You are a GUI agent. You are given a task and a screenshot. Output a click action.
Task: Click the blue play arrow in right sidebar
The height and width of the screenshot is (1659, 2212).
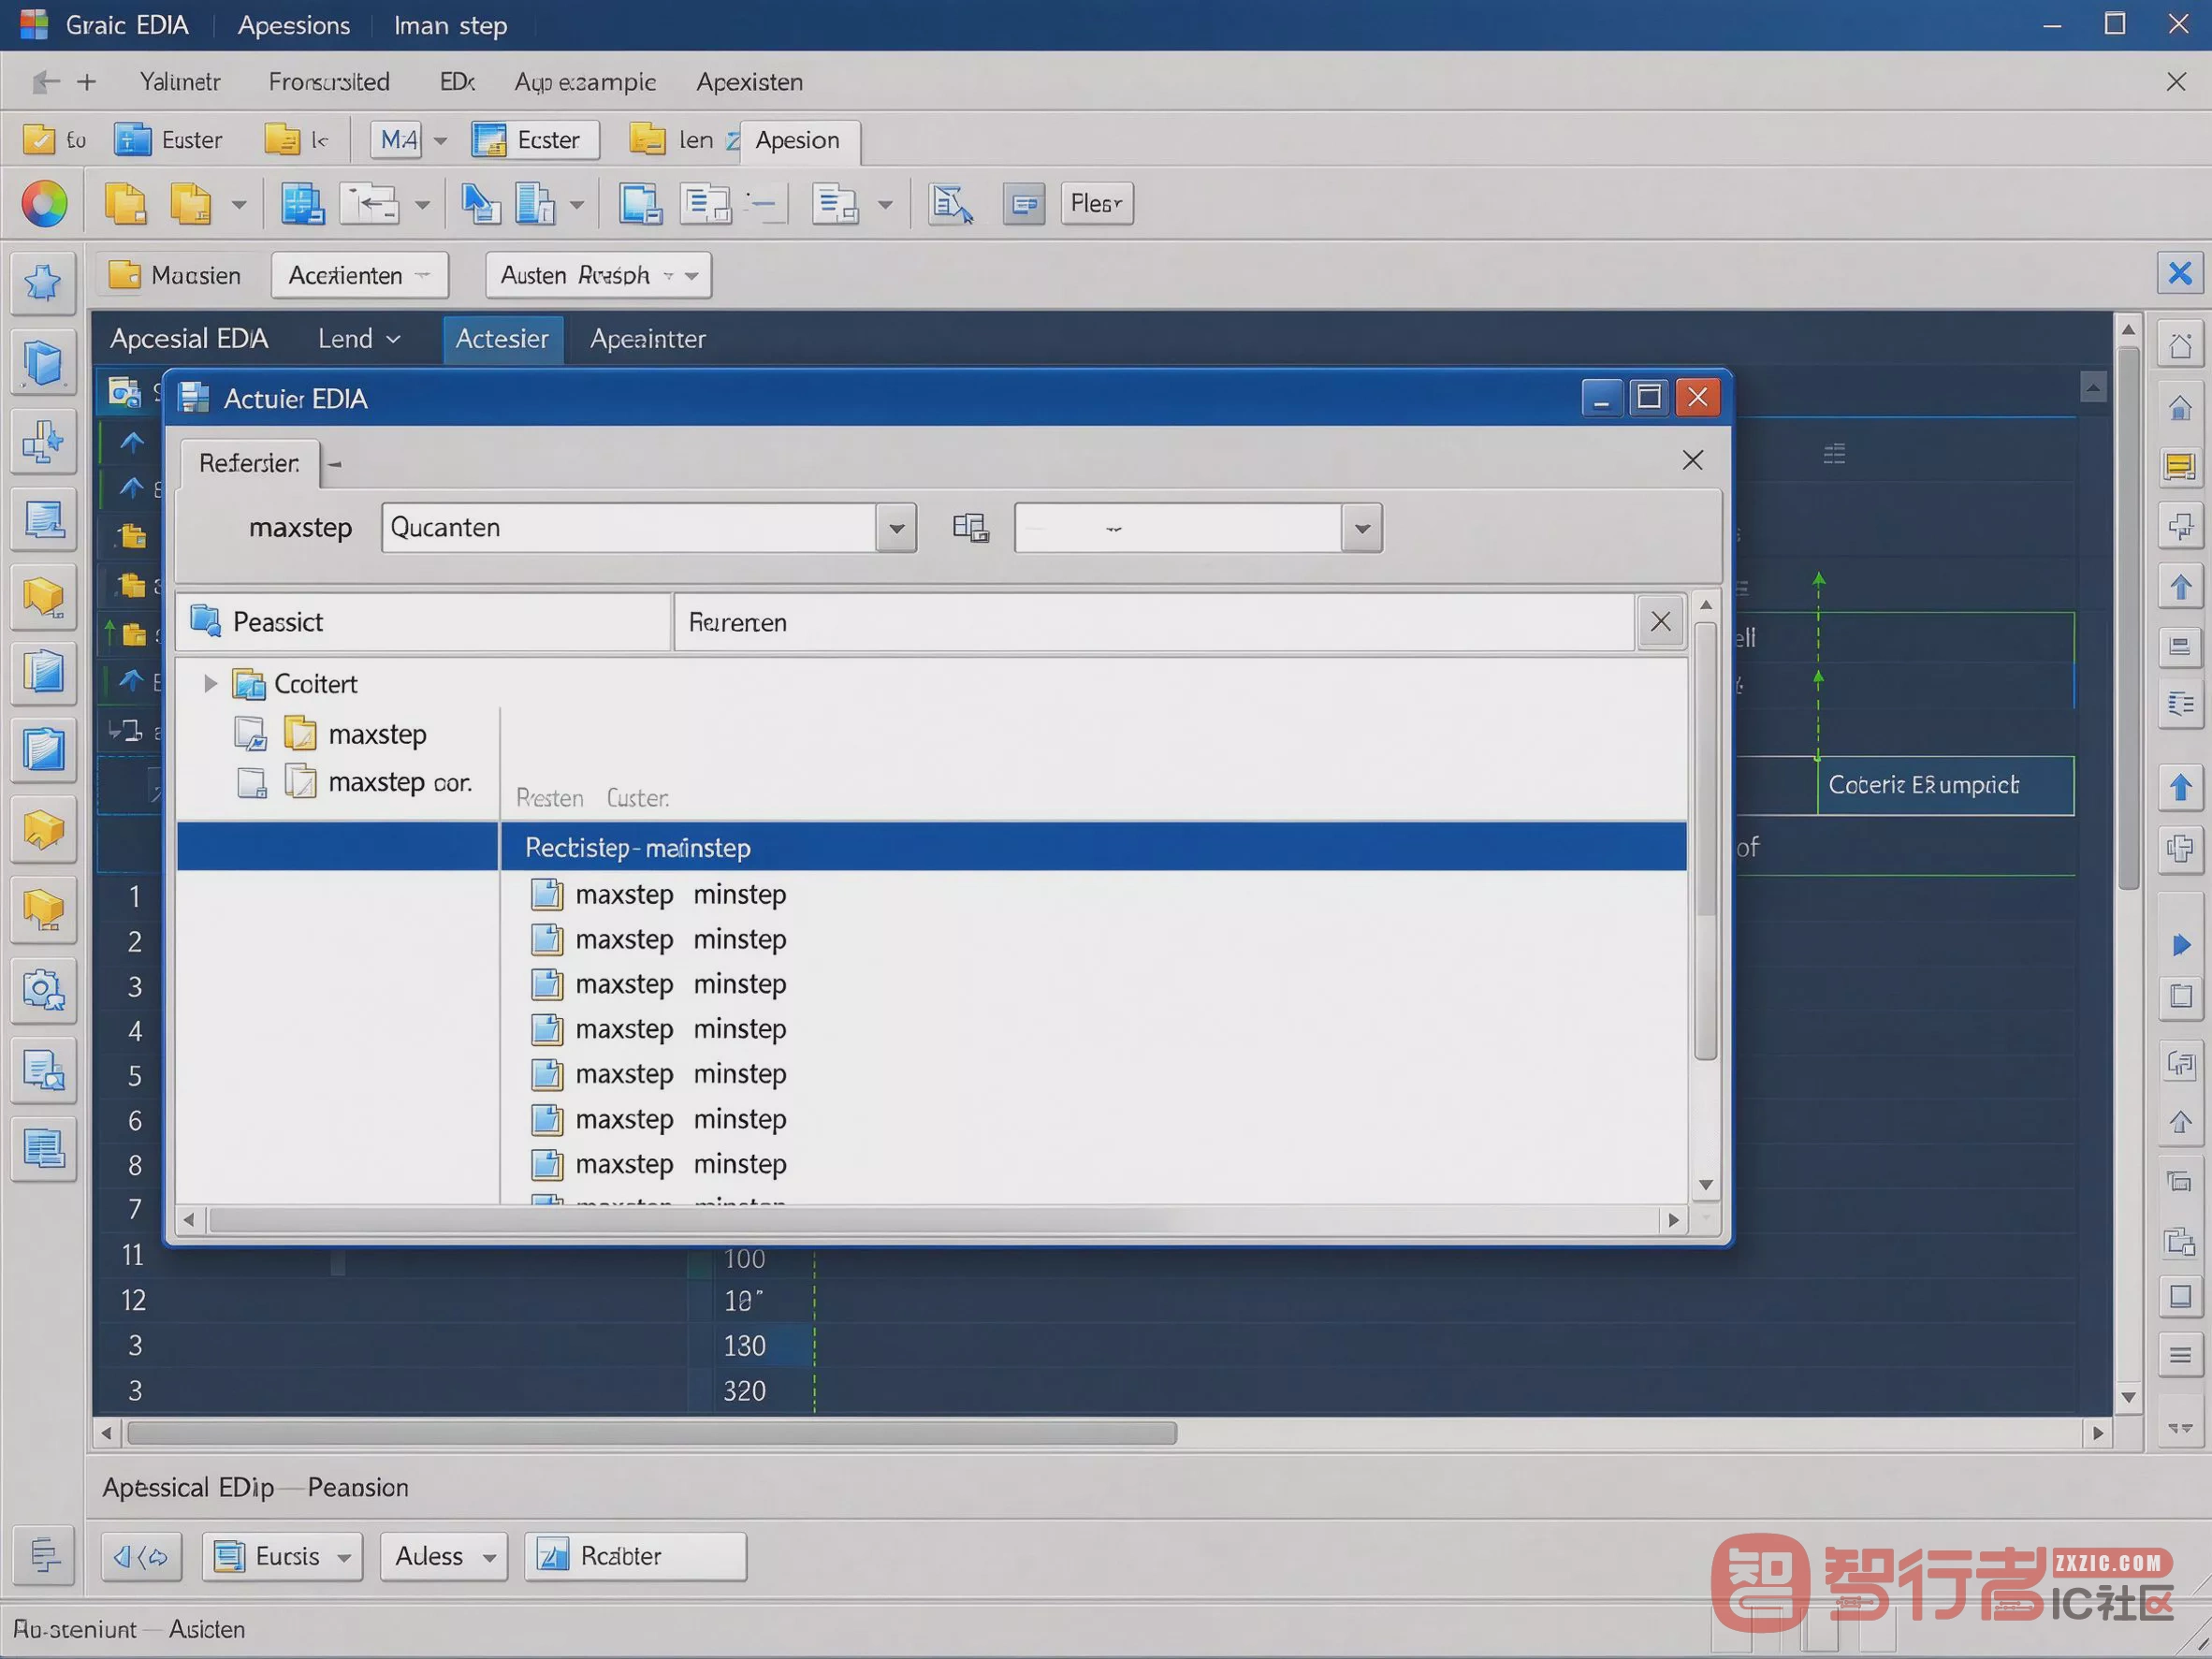(2181, 945)
